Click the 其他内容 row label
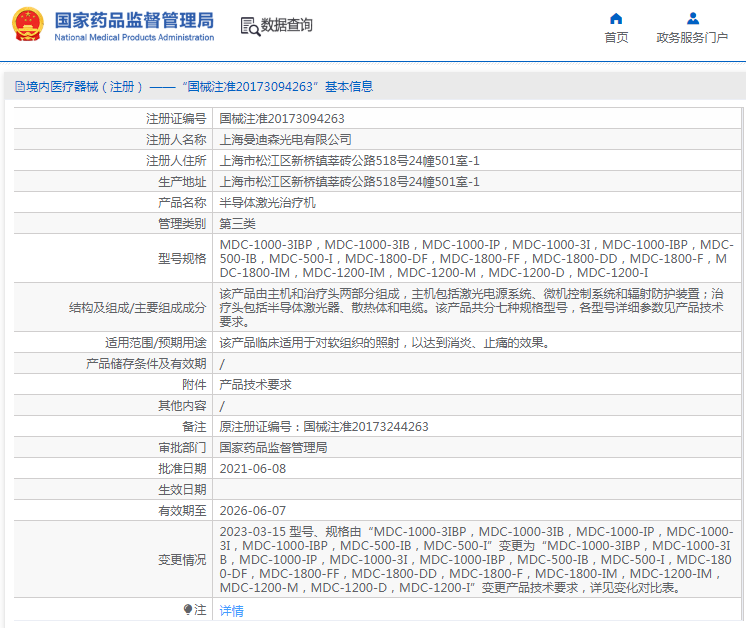The width and height of the screenshot is (746, 628). [x=182, y=405]
